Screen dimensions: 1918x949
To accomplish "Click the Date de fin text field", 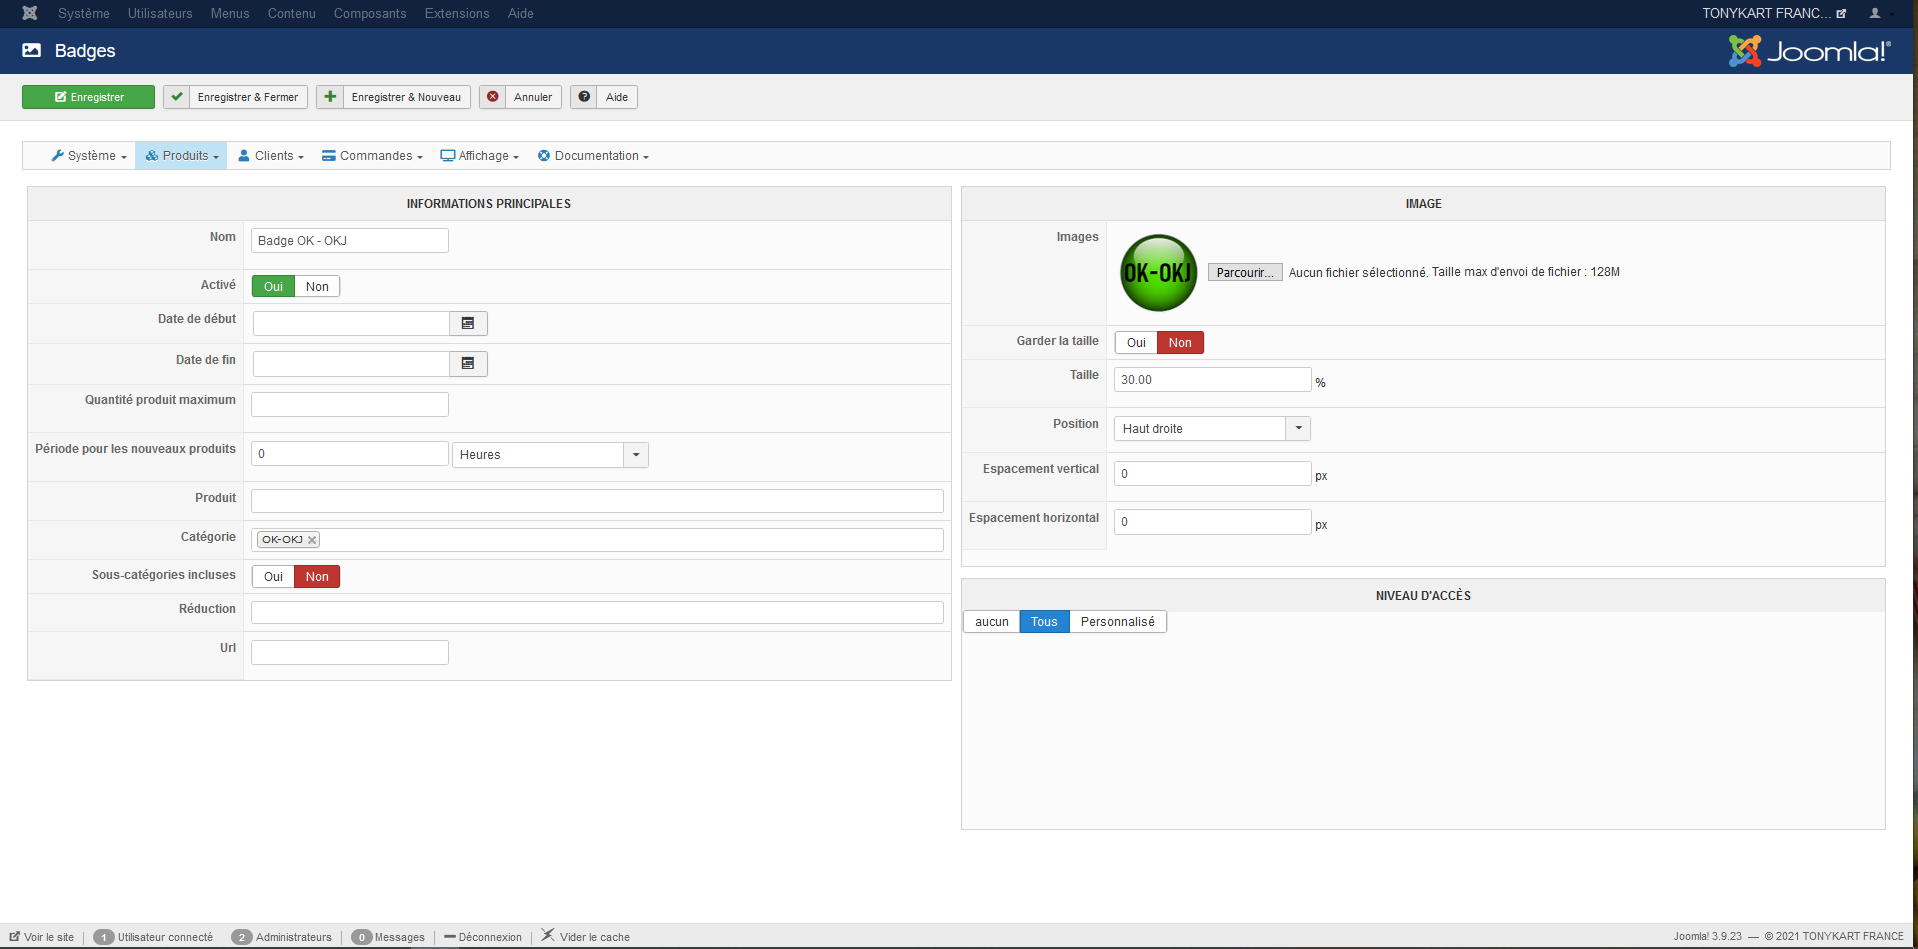I will coord(351,363).
